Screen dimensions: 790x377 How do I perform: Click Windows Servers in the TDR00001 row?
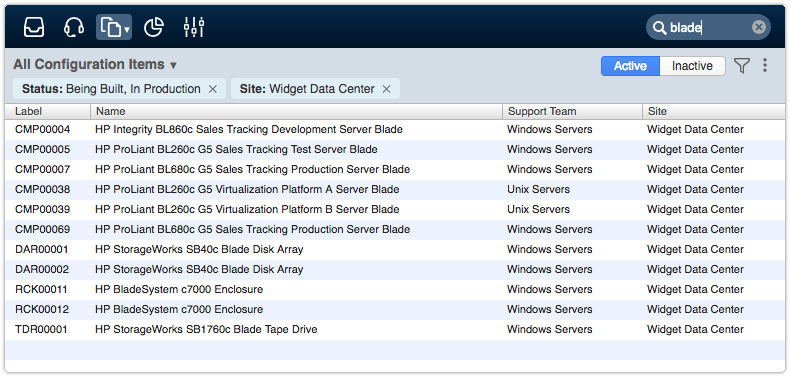coord(550,330)
